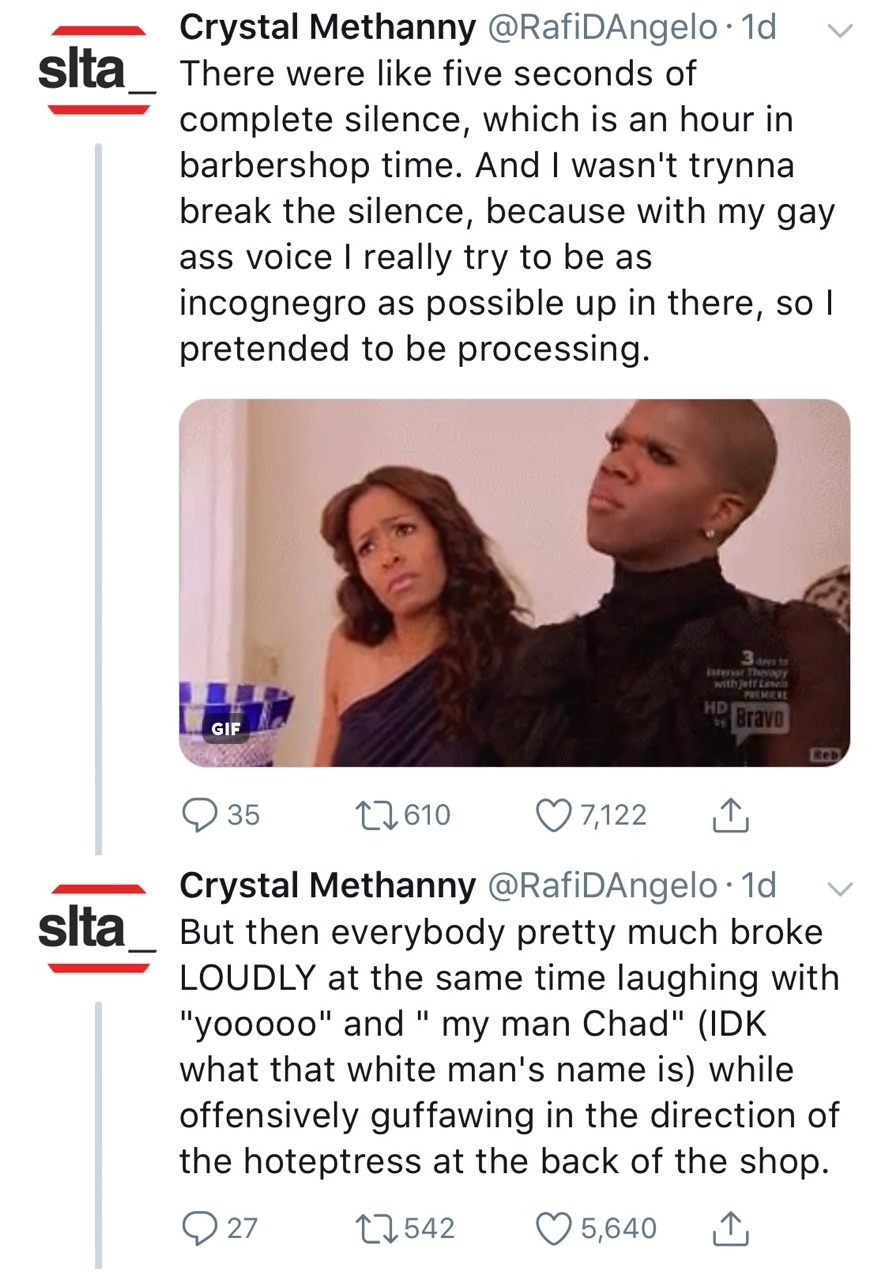The width and height of the screenshot is (889, 1280).
Task: Reply to the barbershop silence tweet
Action: (199, 816)
